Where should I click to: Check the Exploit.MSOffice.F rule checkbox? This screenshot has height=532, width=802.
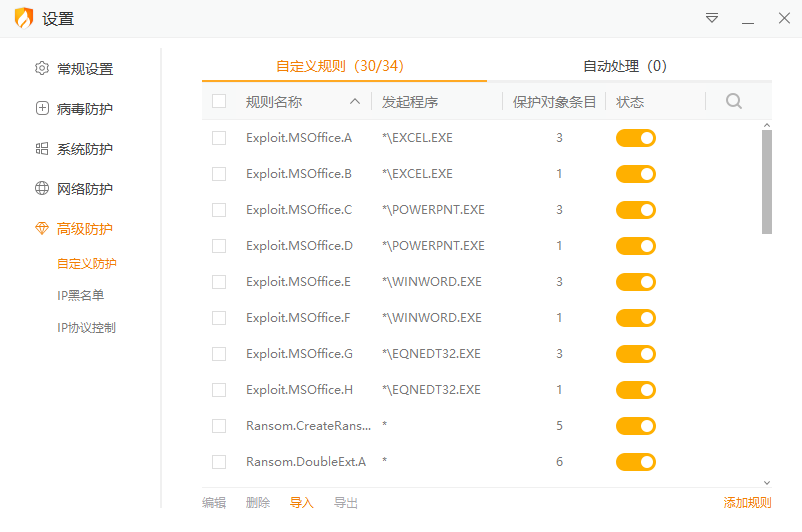coord(219,318)
